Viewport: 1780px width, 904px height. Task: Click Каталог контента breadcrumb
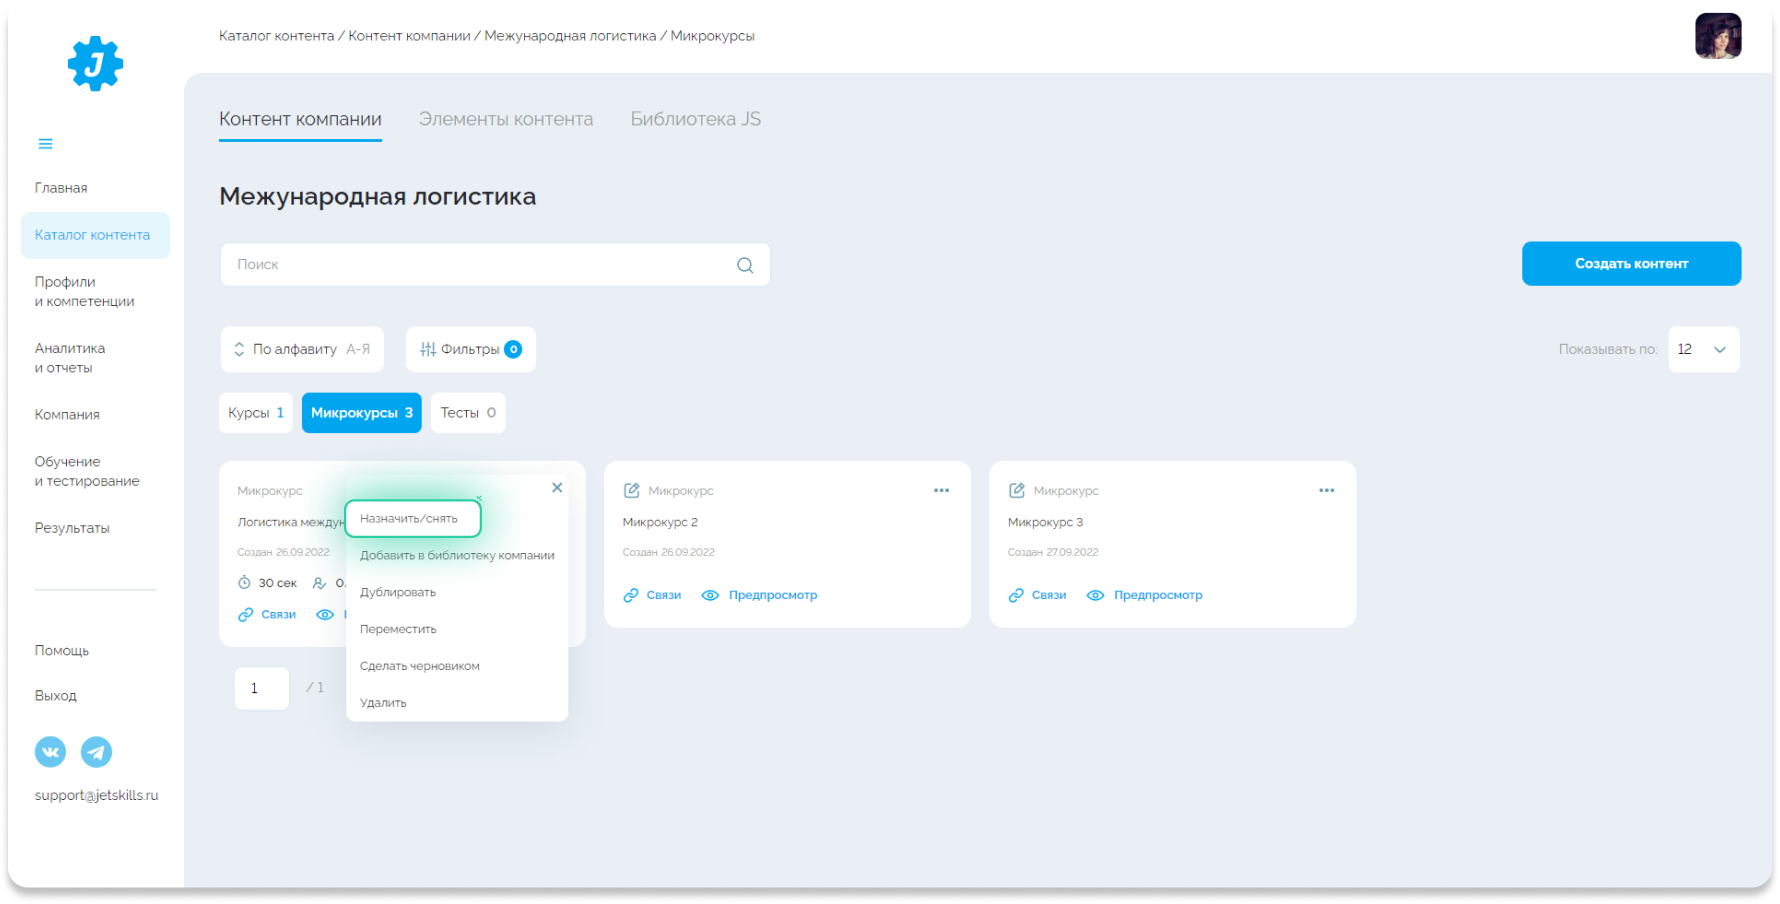pos(277,36)
